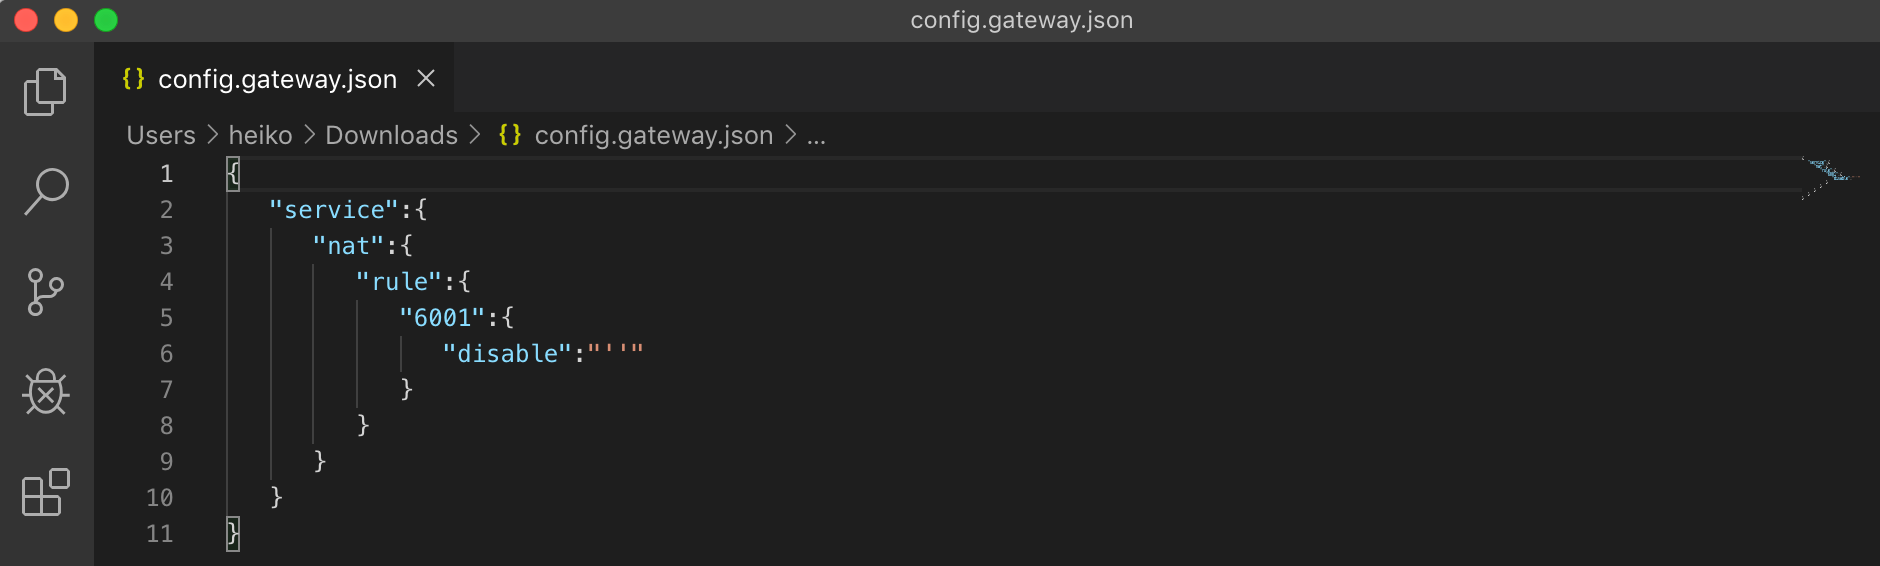
Task: Expand the breadcrumb ellipsis symbol list
Action: [816, 135]
